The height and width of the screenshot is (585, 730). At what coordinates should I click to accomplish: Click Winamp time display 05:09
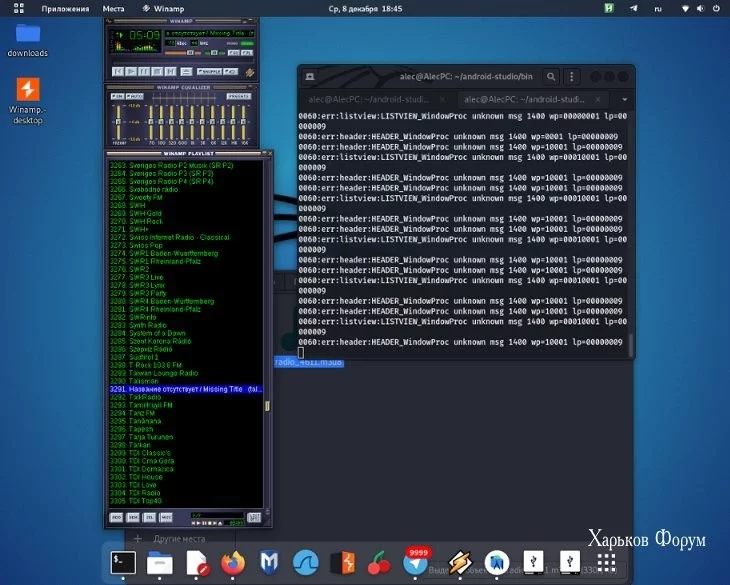(146, 35)
